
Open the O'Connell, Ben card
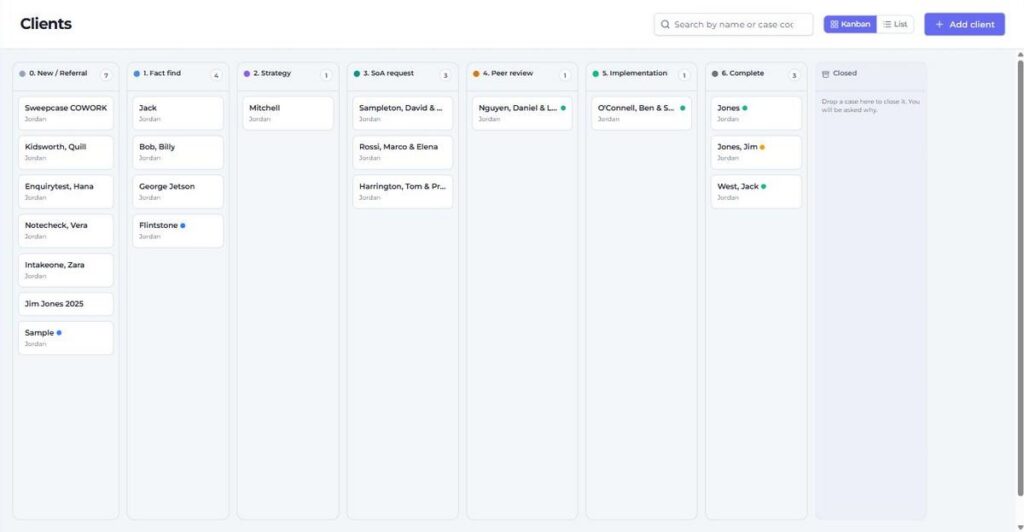641,113
